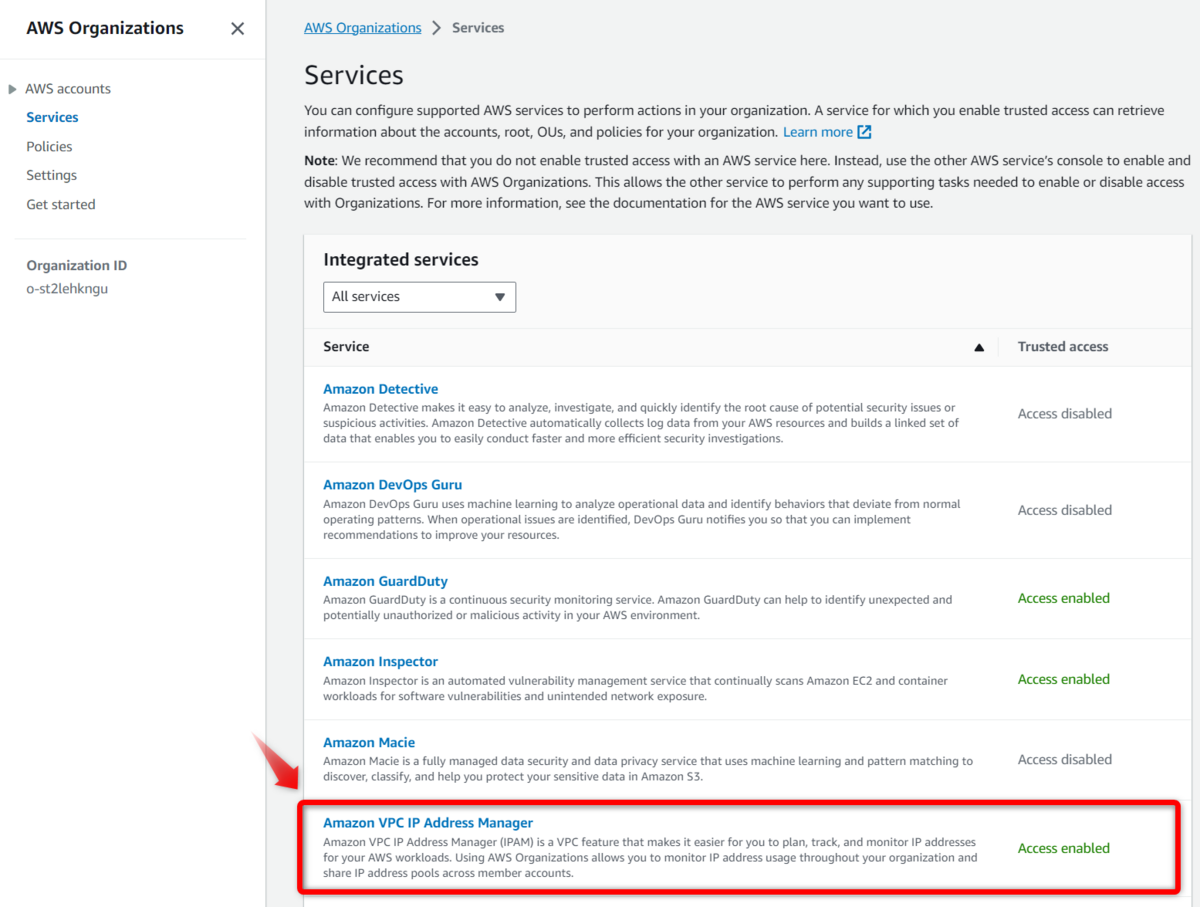Click Access enabled status for GuardDuty
The image size is (1200, 907).
[x=1064, y=598]
